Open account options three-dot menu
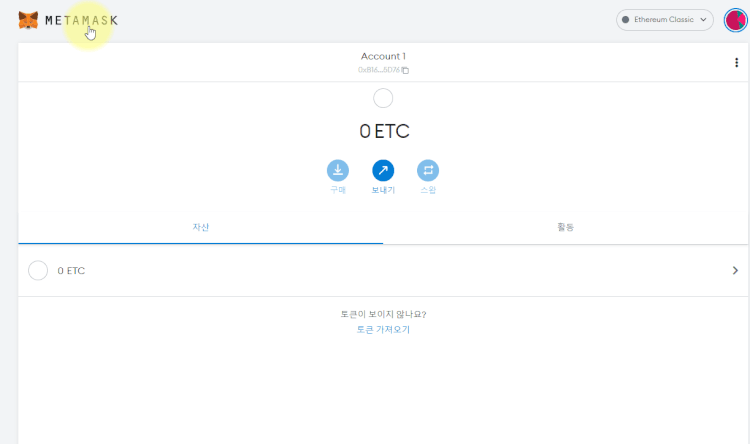Viewport: 750px width, 444px height. 736,63
